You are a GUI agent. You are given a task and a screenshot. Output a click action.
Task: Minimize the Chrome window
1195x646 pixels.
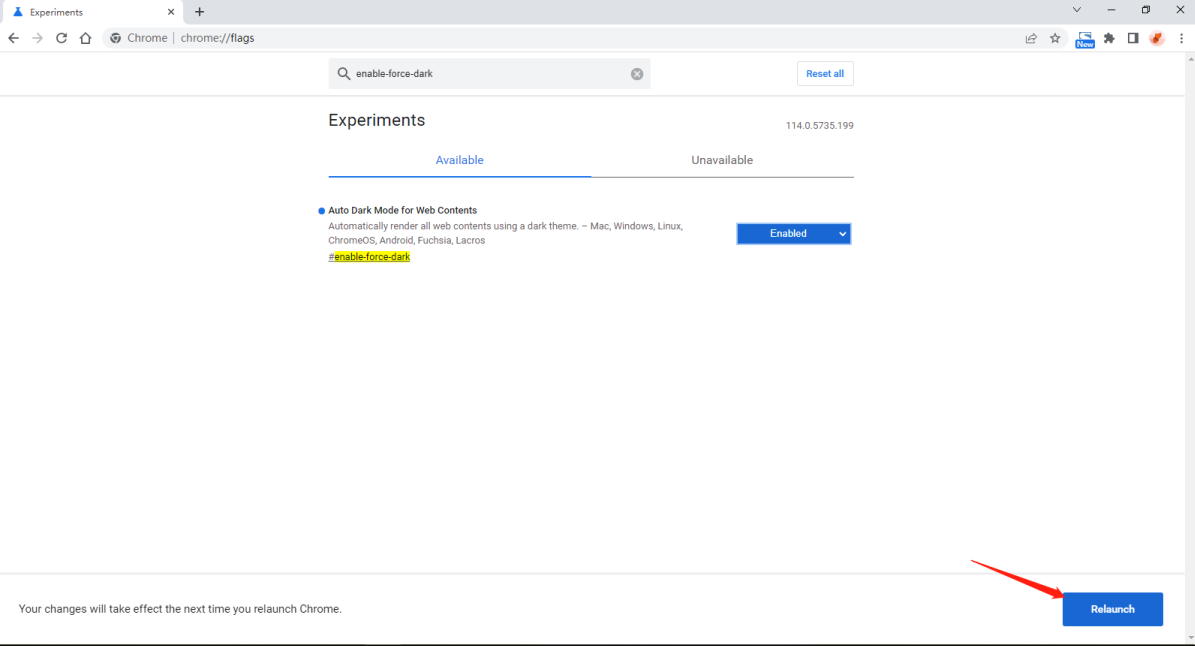pos(1111,10)
